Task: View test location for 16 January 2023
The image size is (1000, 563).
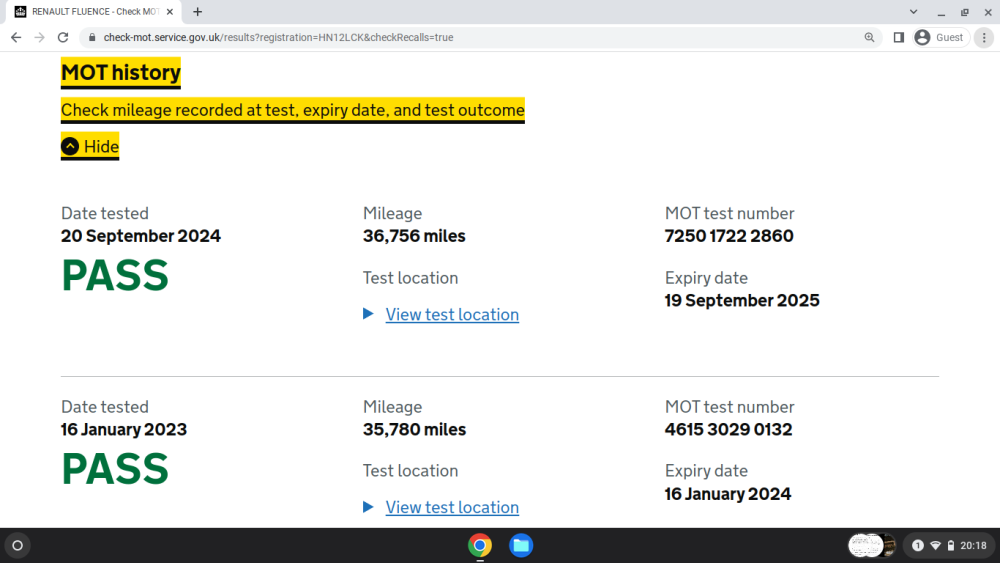Action: click(452, 507)
